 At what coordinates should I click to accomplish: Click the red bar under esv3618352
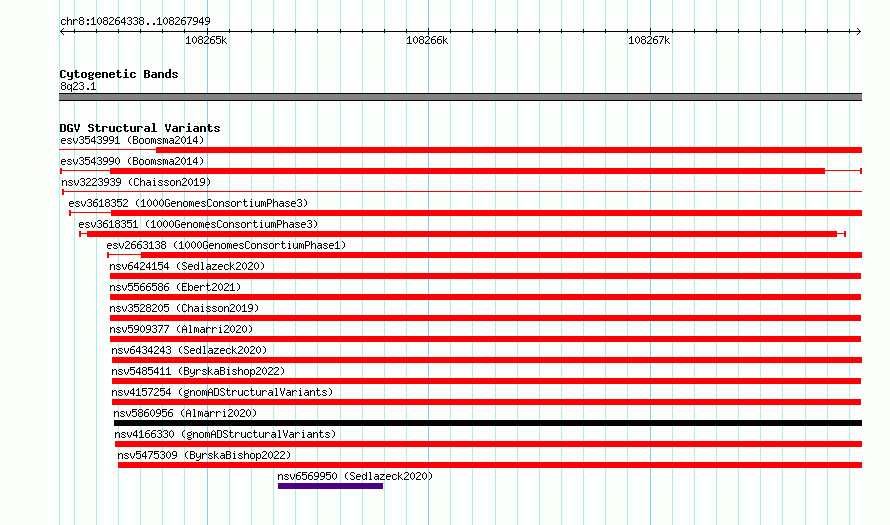486,213
